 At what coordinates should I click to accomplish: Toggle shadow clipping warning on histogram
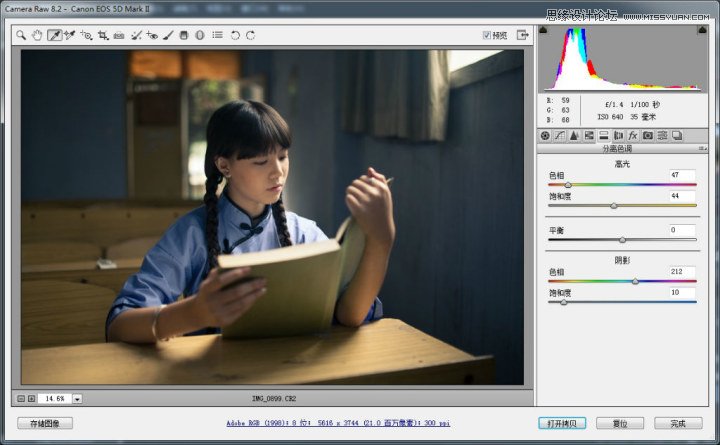click(543, 30)
